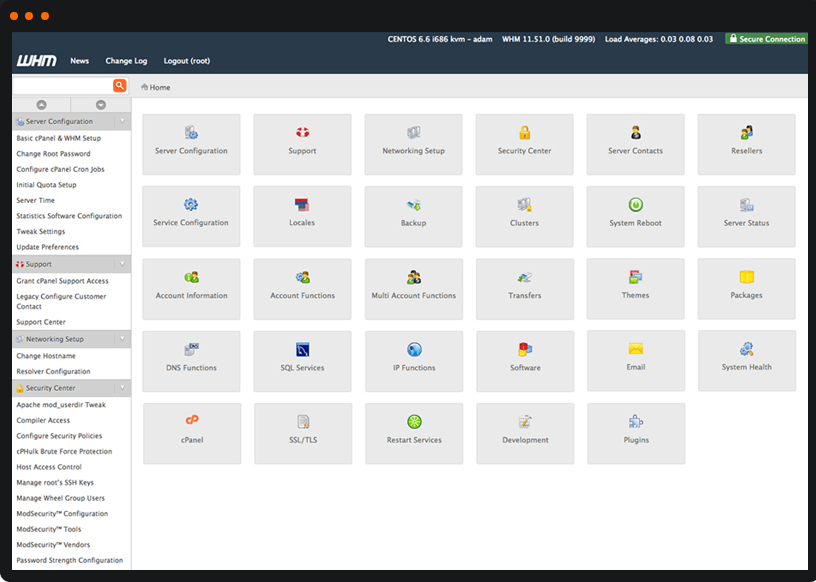Open Server Time in sidebar
816x582 pixels.
tap(35, 200)
